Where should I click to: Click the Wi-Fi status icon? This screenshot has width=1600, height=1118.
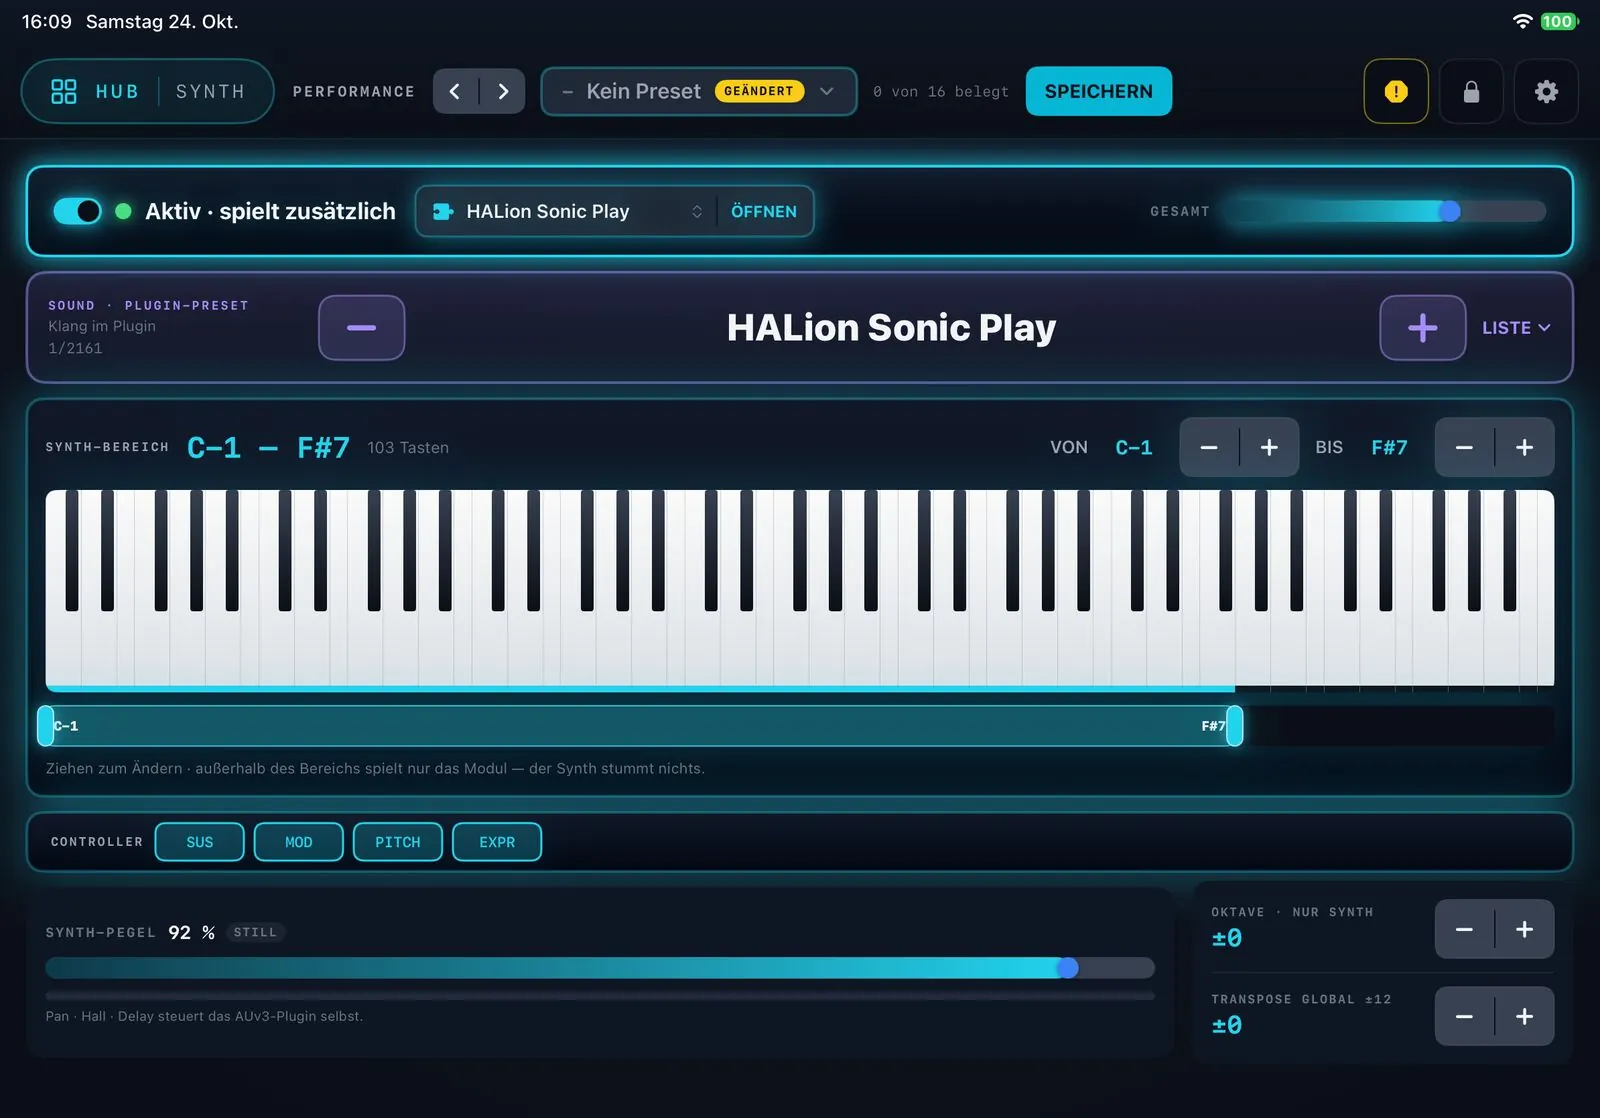1522,21
